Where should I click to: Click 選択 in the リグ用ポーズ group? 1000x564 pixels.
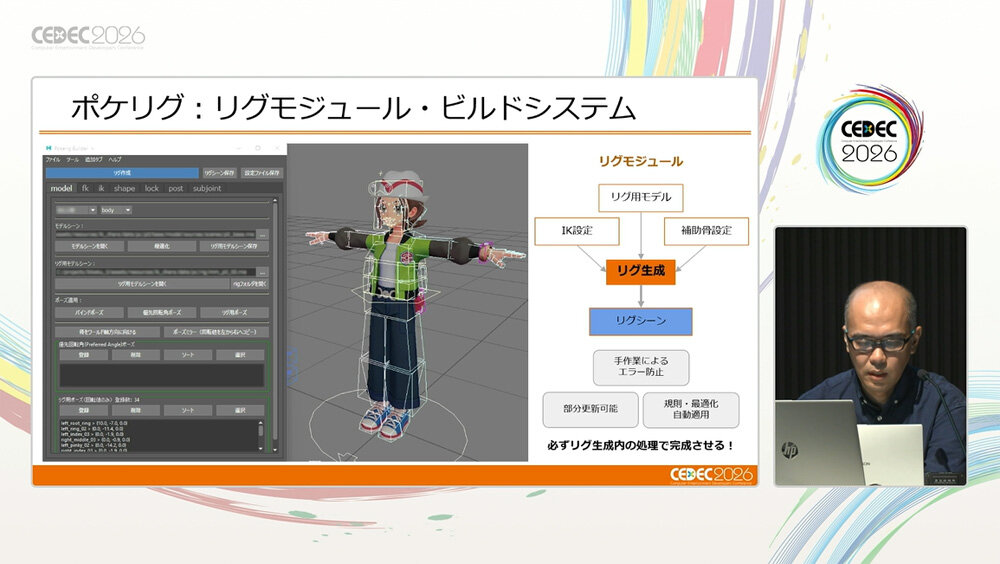point(240,410)
